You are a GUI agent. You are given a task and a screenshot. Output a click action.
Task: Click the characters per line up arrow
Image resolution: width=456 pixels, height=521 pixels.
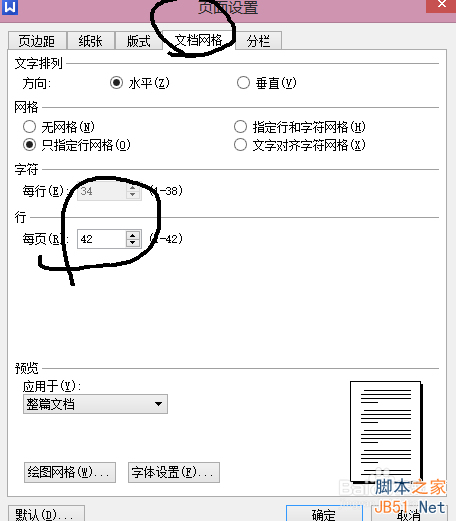133,188
